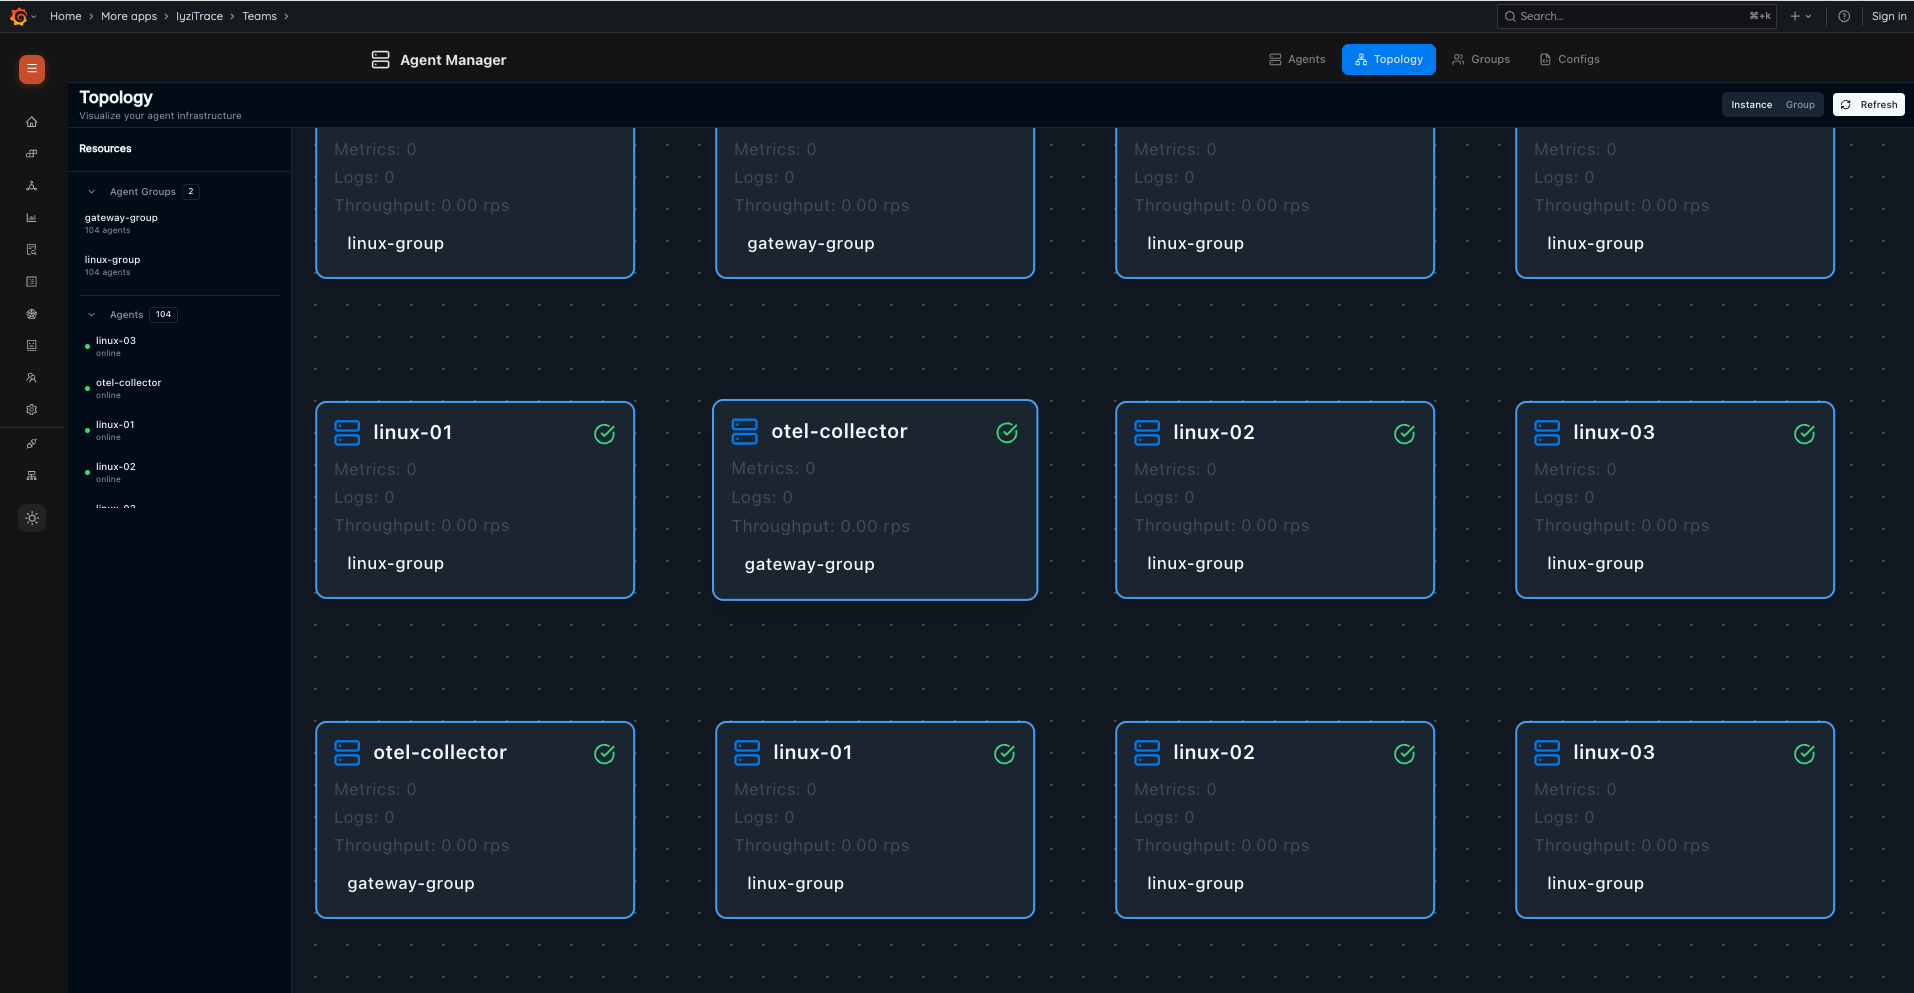This screenshot has height=993, width=1914.
Task: Open the orange hamburger menu button
Action: (32, 69)
